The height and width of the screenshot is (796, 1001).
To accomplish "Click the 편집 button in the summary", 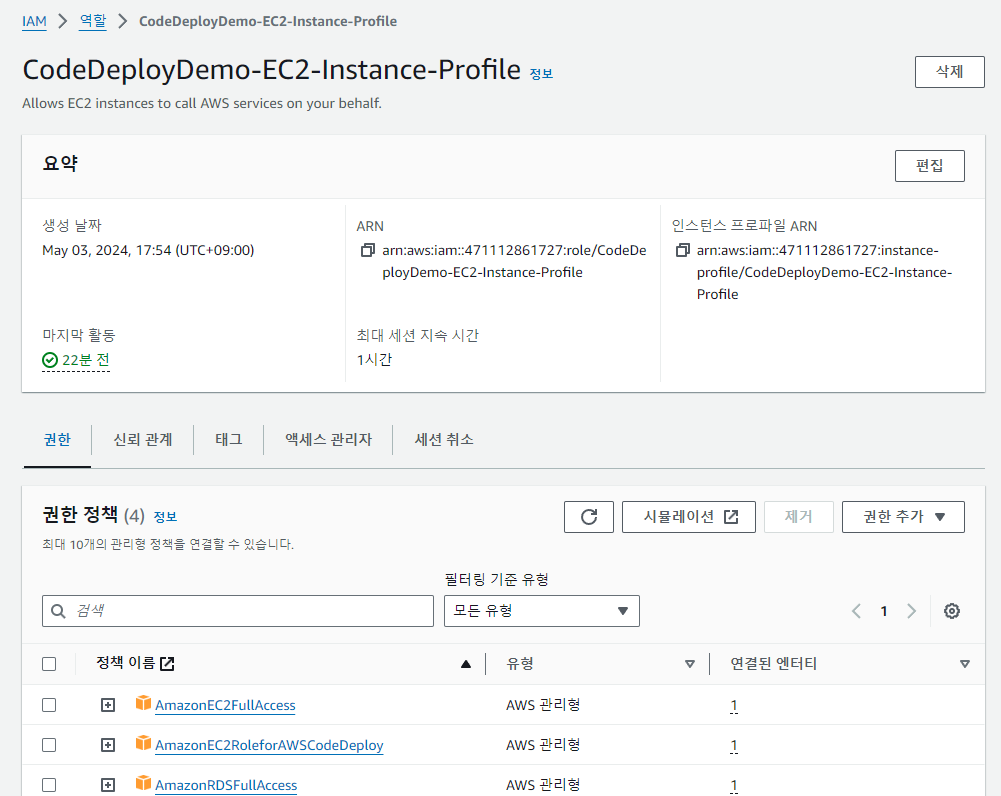I will 930,166.
